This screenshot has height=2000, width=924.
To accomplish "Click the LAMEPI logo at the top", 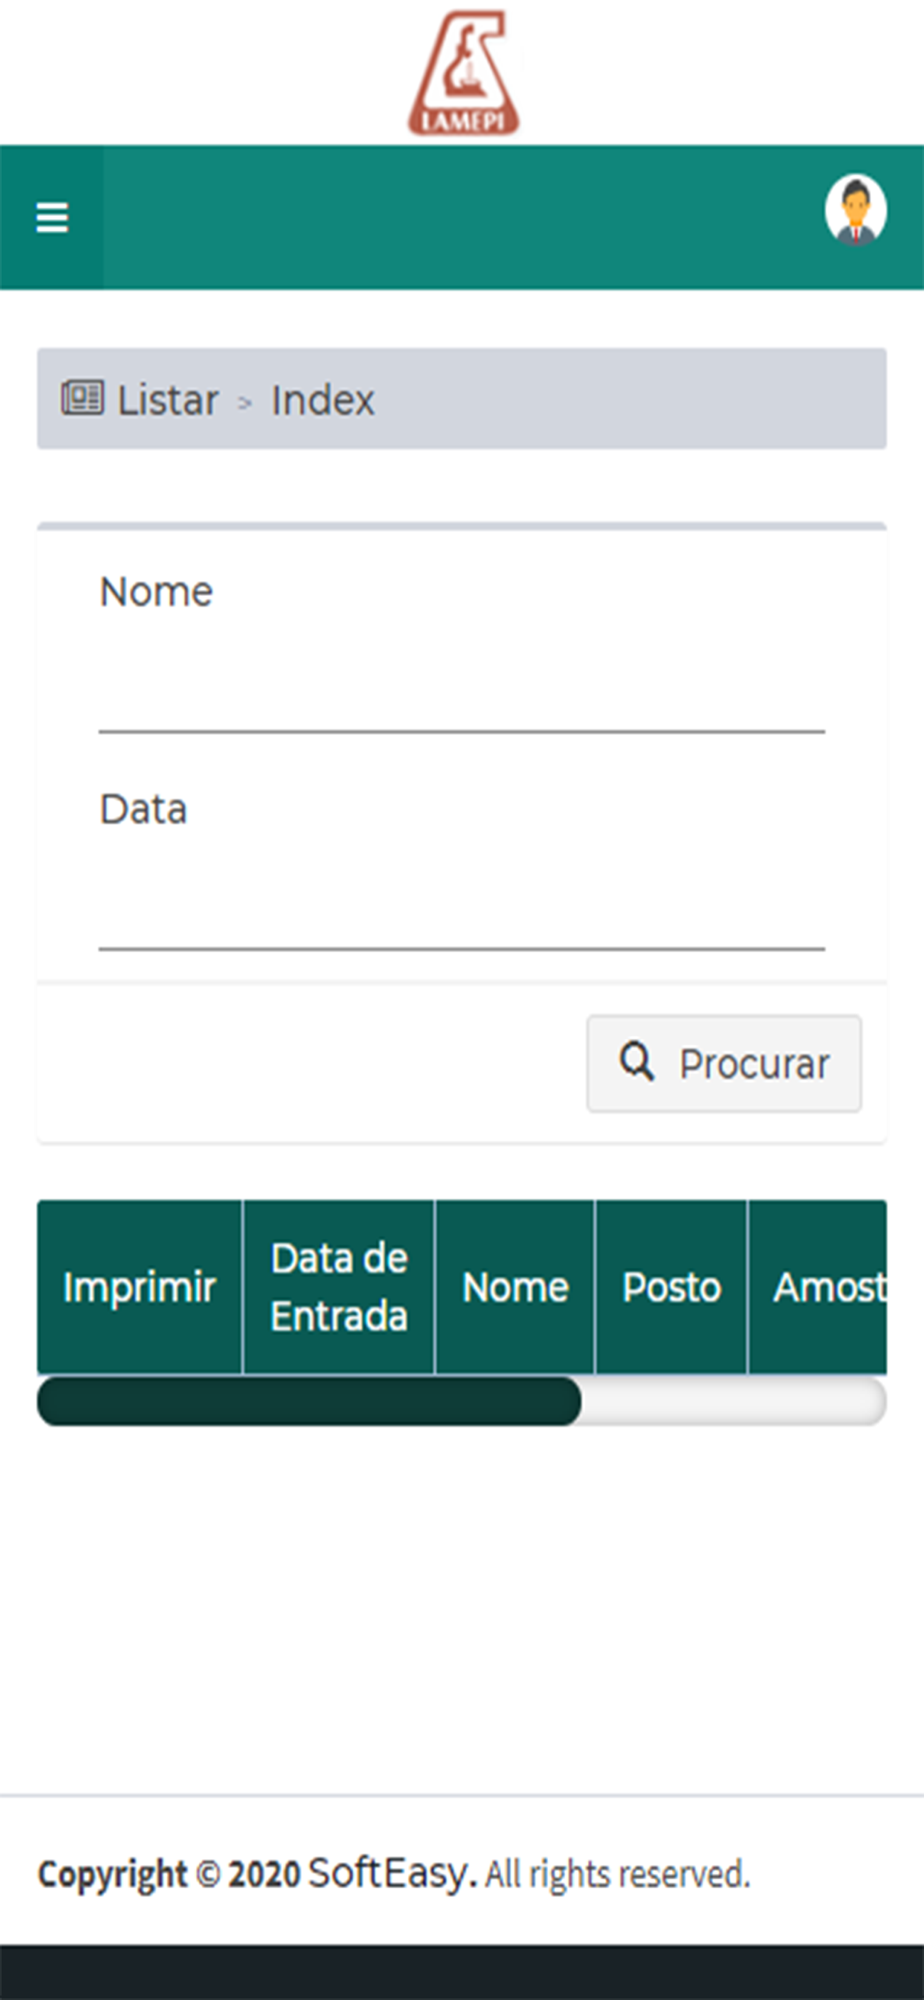I will [463, 72].
